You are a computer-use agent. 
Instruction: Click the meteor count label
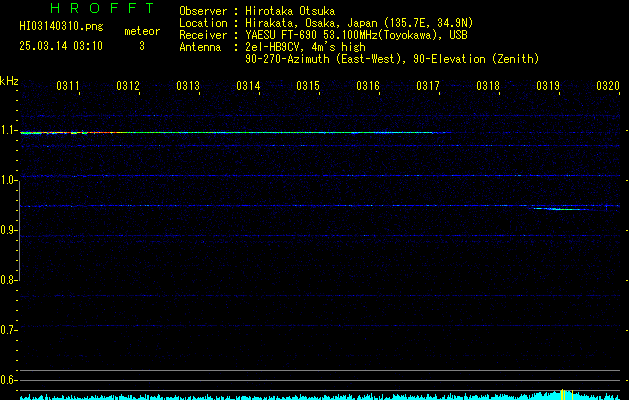click(142, 31)
